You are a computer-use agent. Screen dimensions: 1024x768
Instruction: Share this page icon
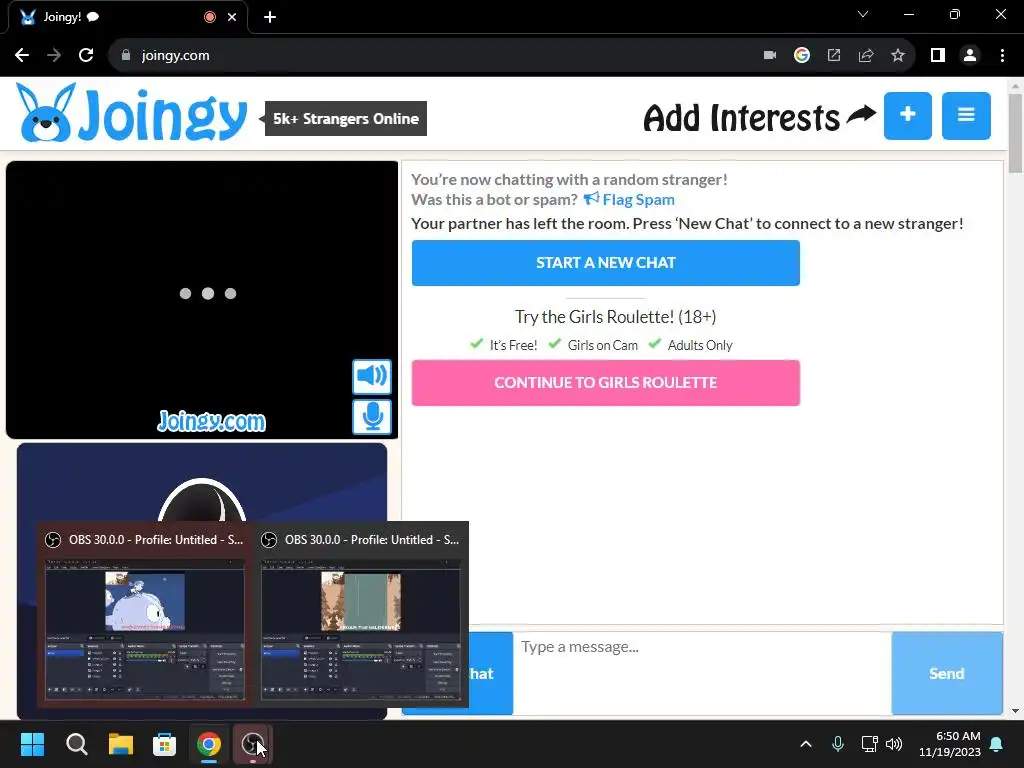click(866, 56)
